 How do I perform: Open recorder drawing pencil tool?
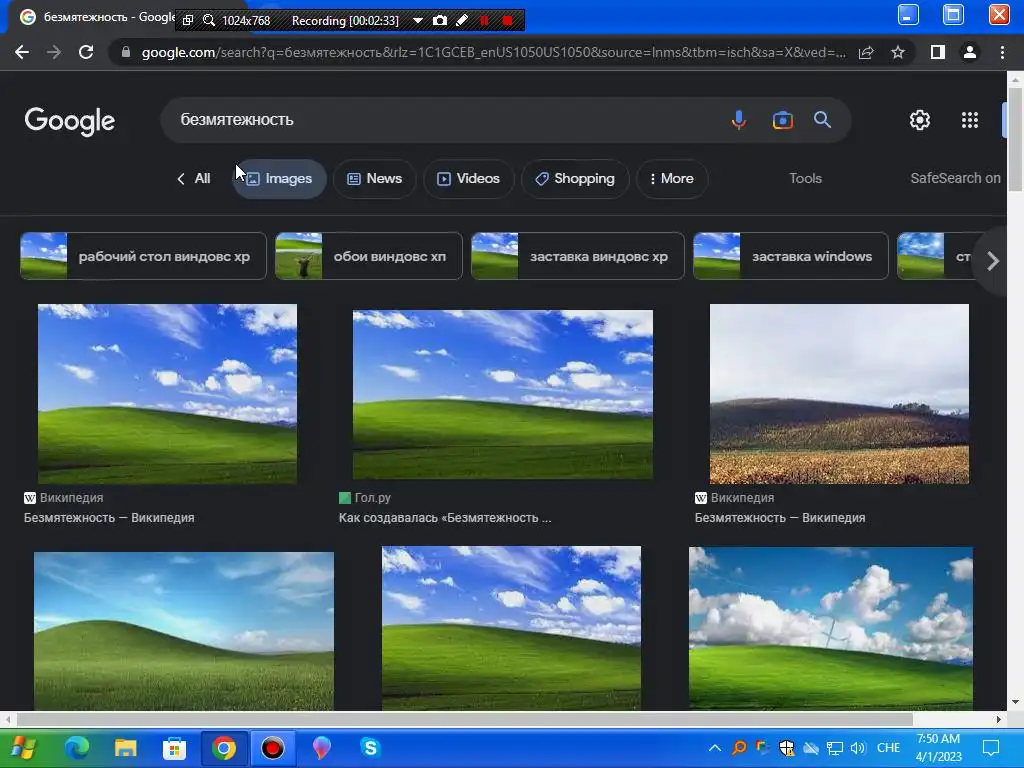[x=462, y=20]
